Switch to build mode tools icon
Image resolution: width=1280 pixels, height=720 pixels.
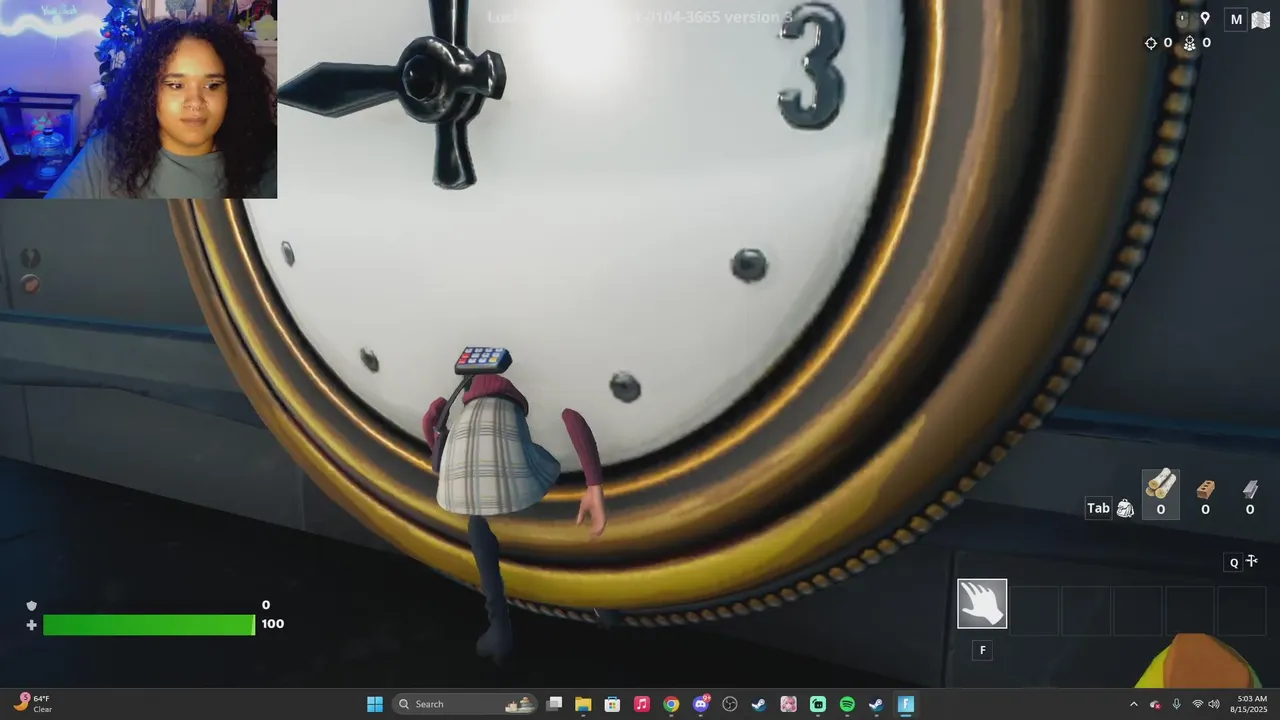pyautogui.click(x=1252, y=561)
